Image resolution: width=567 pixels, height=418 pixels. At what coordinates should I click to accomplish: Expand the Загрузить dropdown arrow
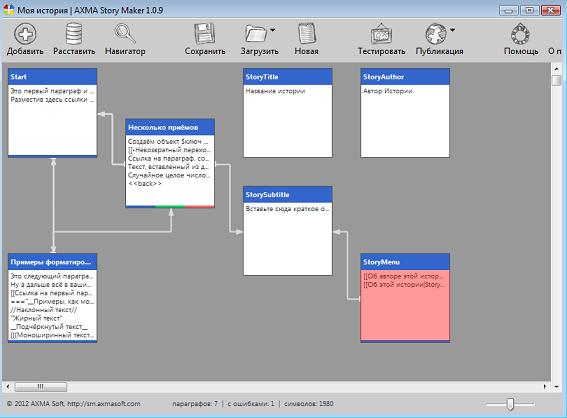point(273,30)
